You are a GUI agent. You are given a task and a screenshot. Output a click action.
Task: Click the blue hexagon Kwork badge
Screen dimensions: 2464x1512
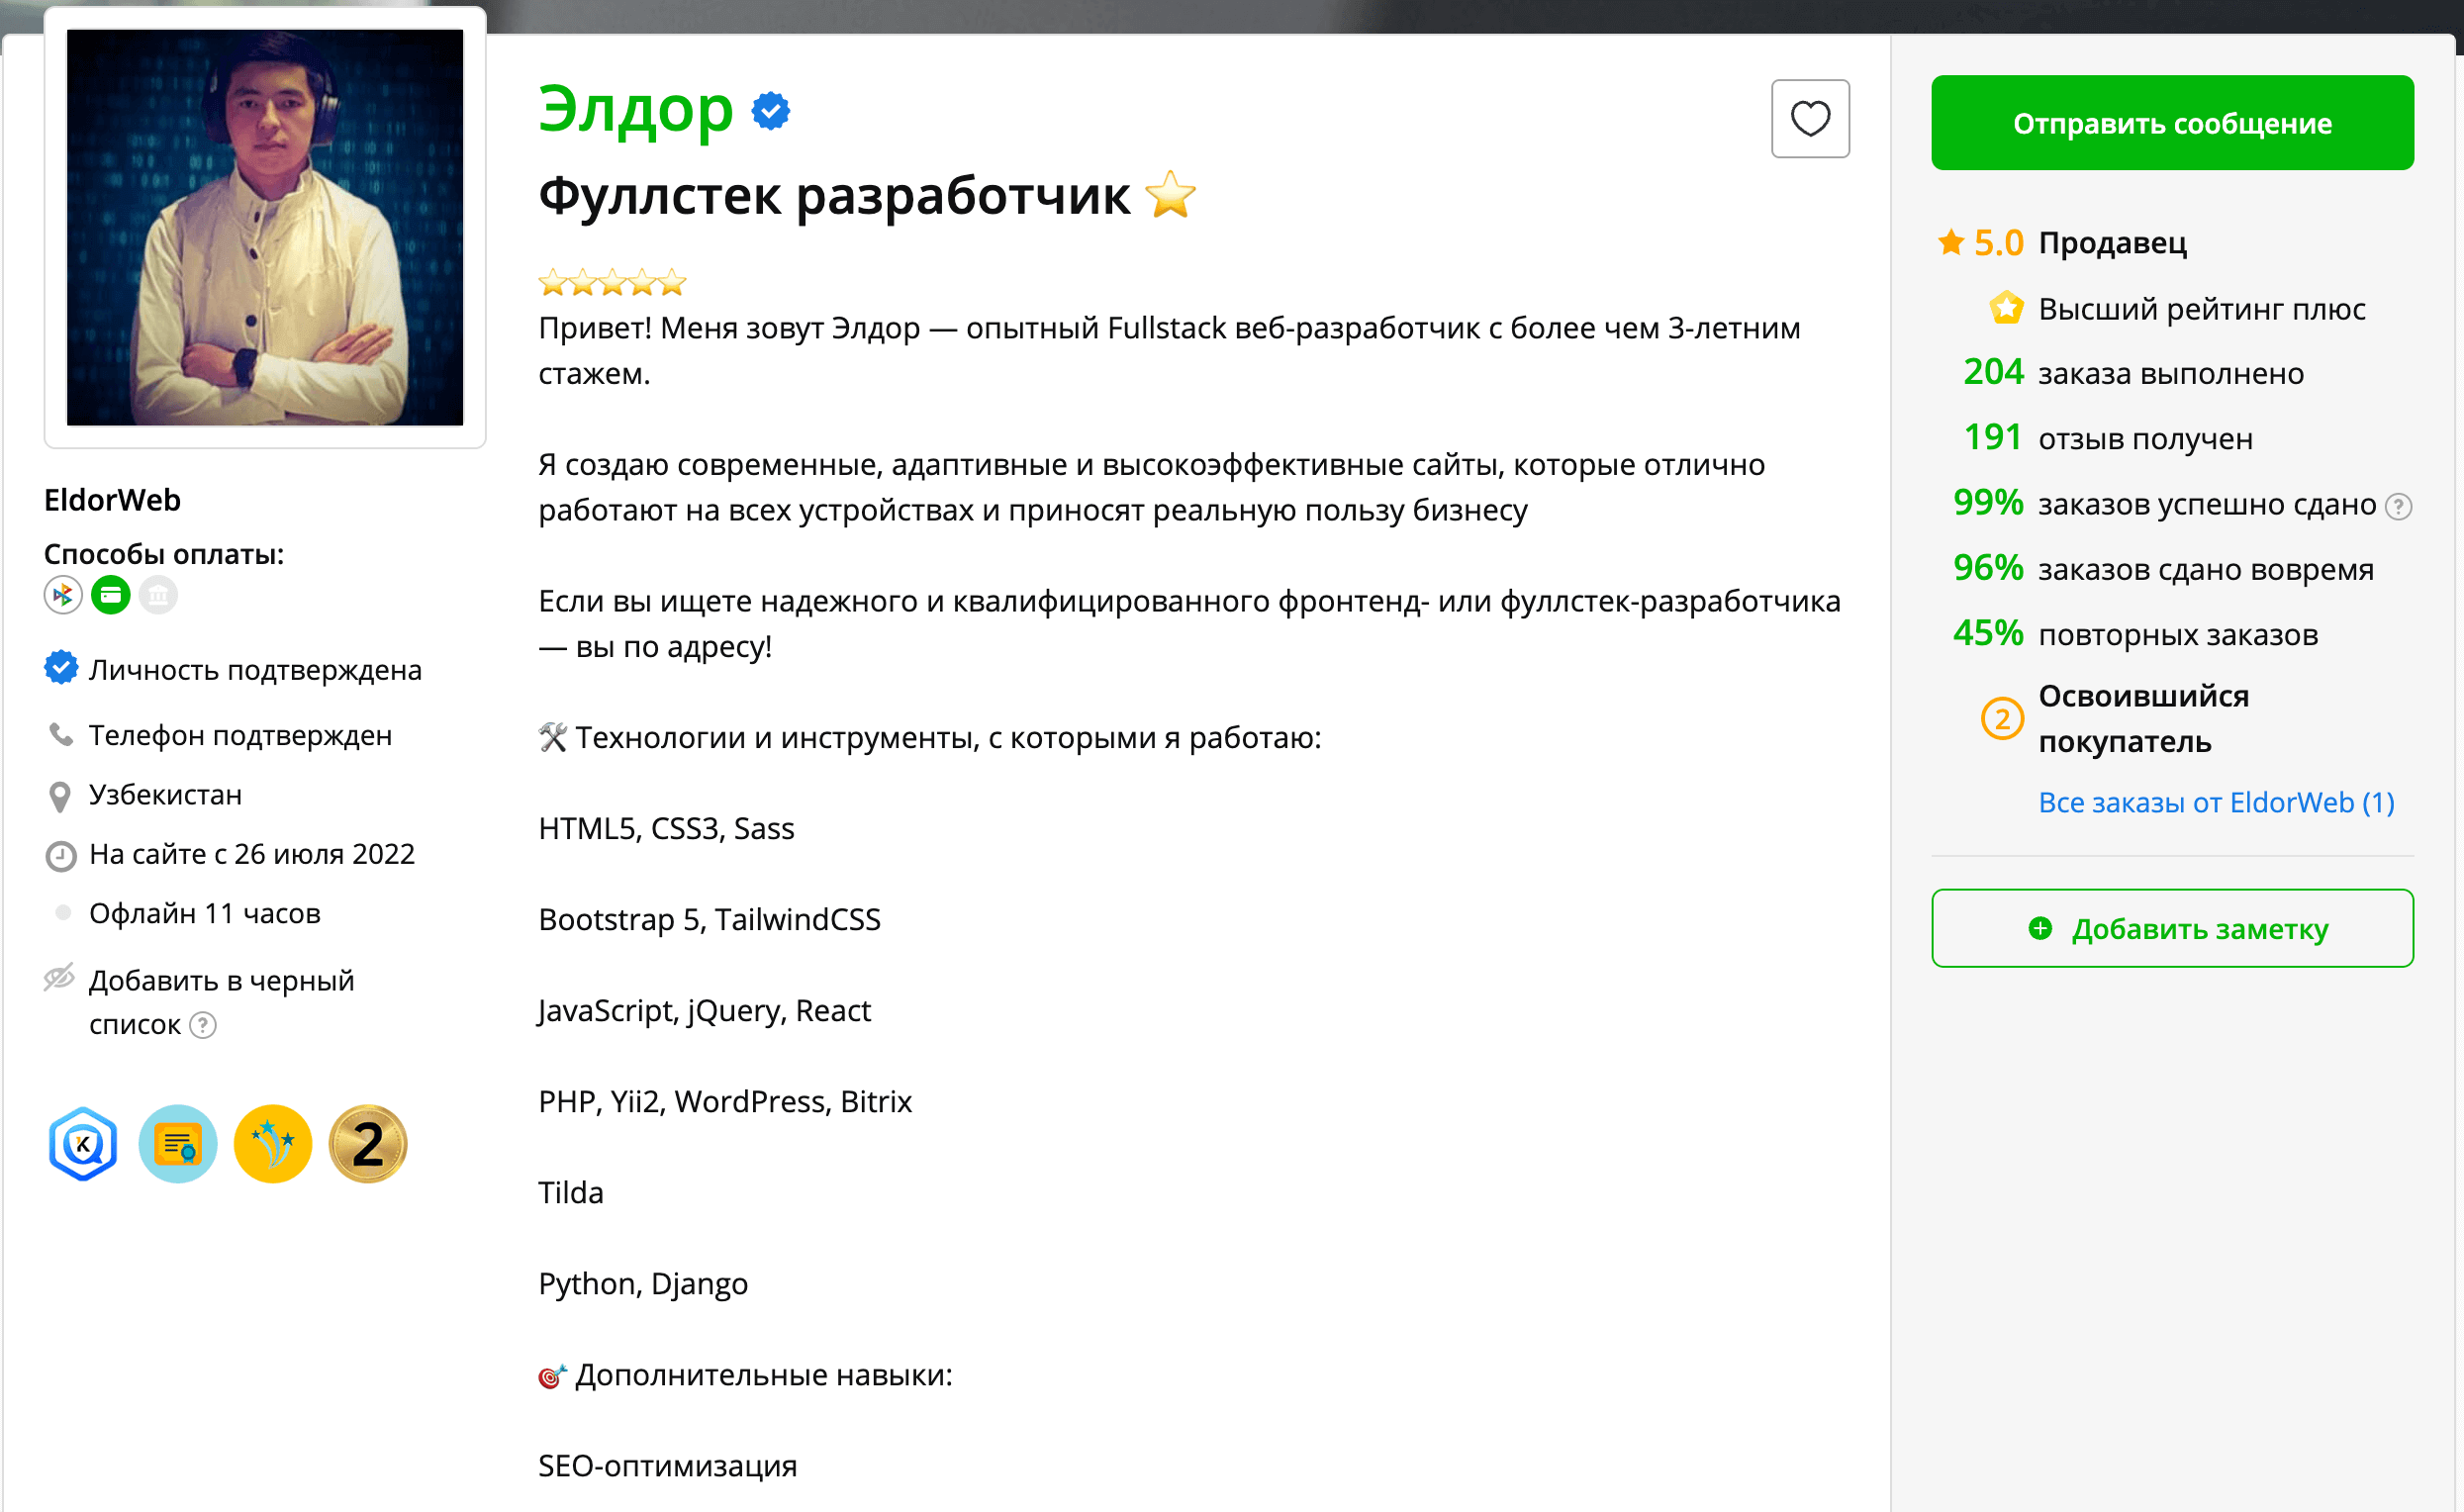pos(83,1143)
